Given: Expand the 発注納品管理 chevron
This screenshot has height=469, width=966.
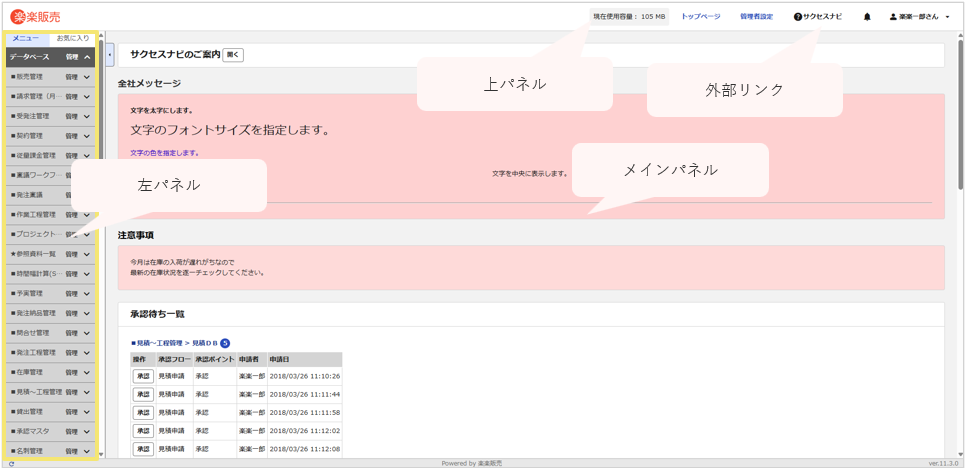Looking at the screenshot, I should [x=86, y=313].
